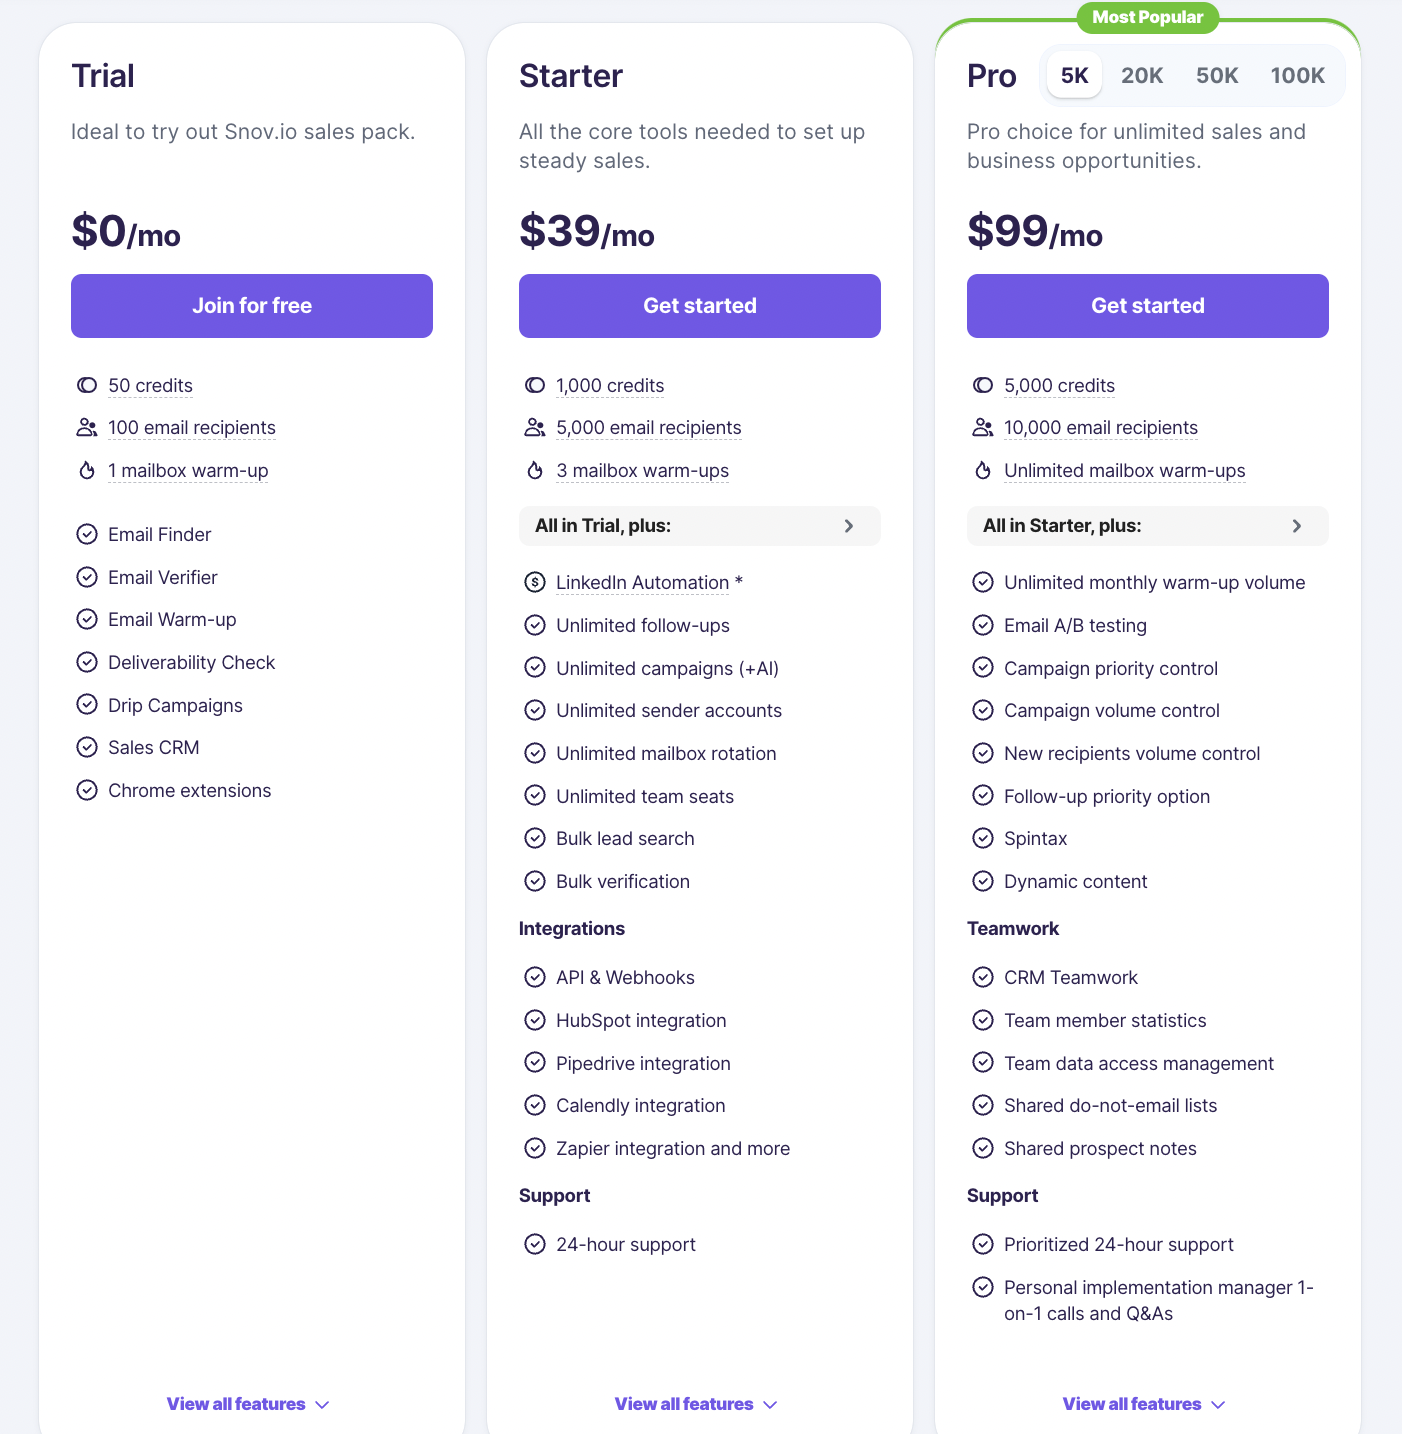Switch Pro pricing to the 50K tier
Image resolution: width=1402 pixels, height=1434 pixels.
point(1217,74)
